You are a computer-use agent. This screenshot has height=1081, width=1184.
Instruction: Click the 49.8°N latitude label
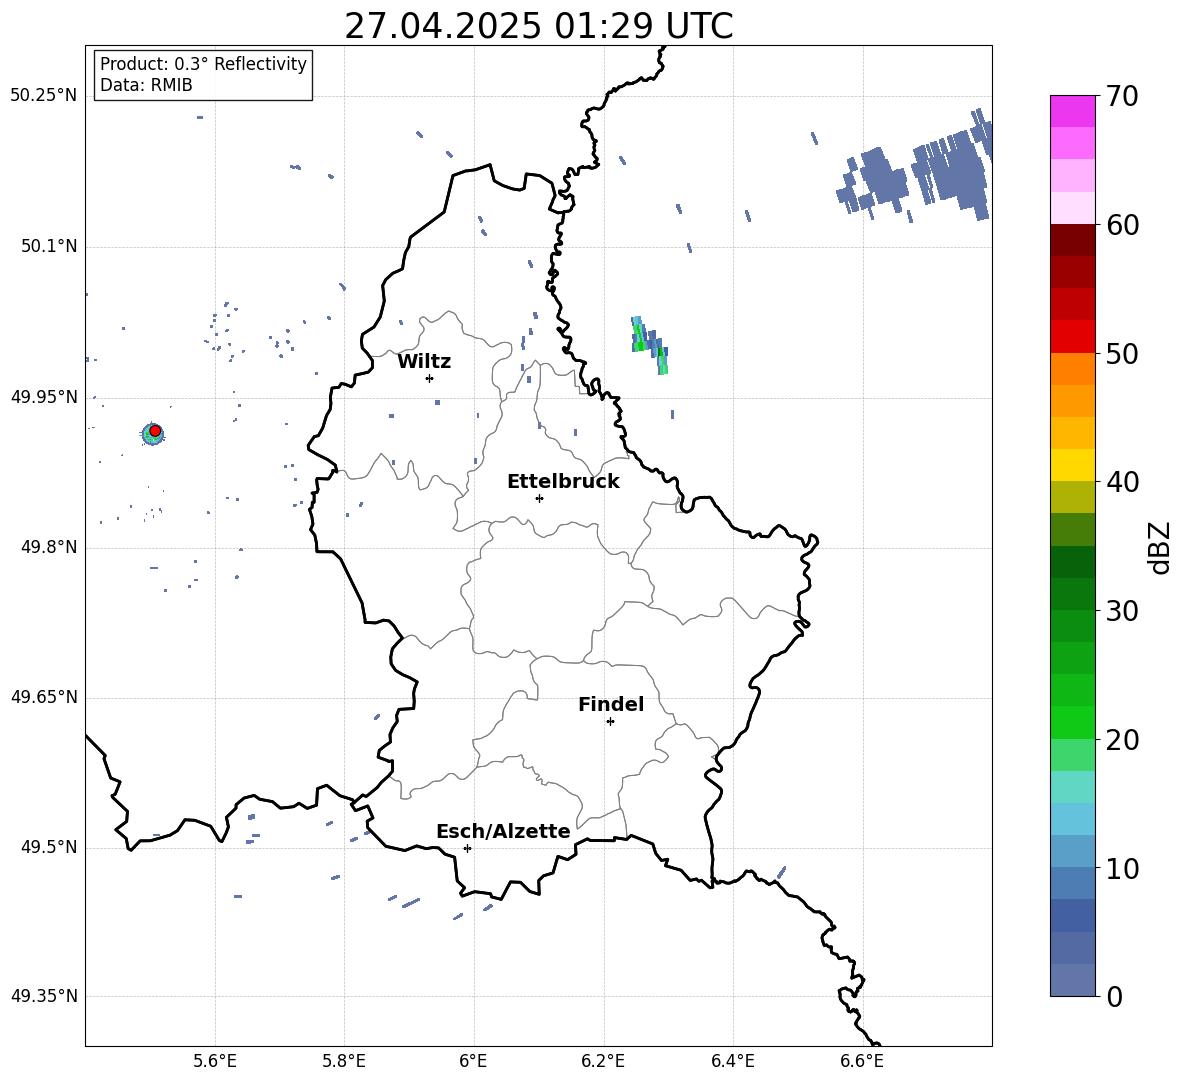pyautogui.click(x=49, y=547)
